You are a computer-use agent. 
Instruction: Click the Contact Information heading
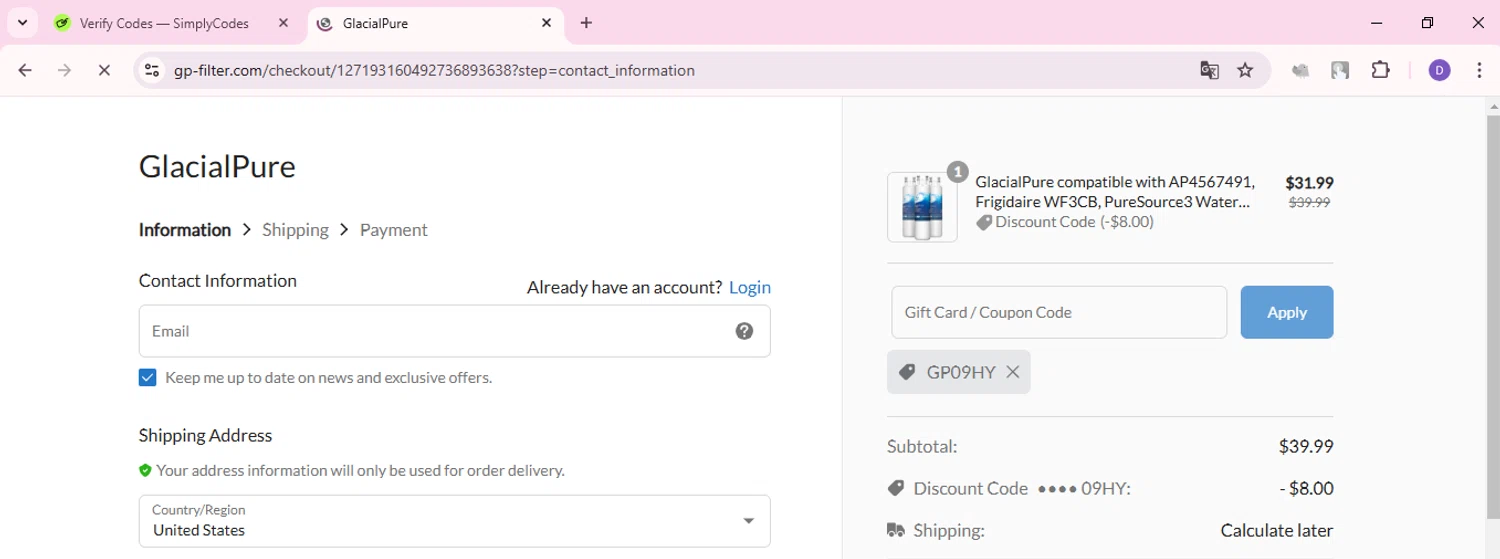(218, 281)
